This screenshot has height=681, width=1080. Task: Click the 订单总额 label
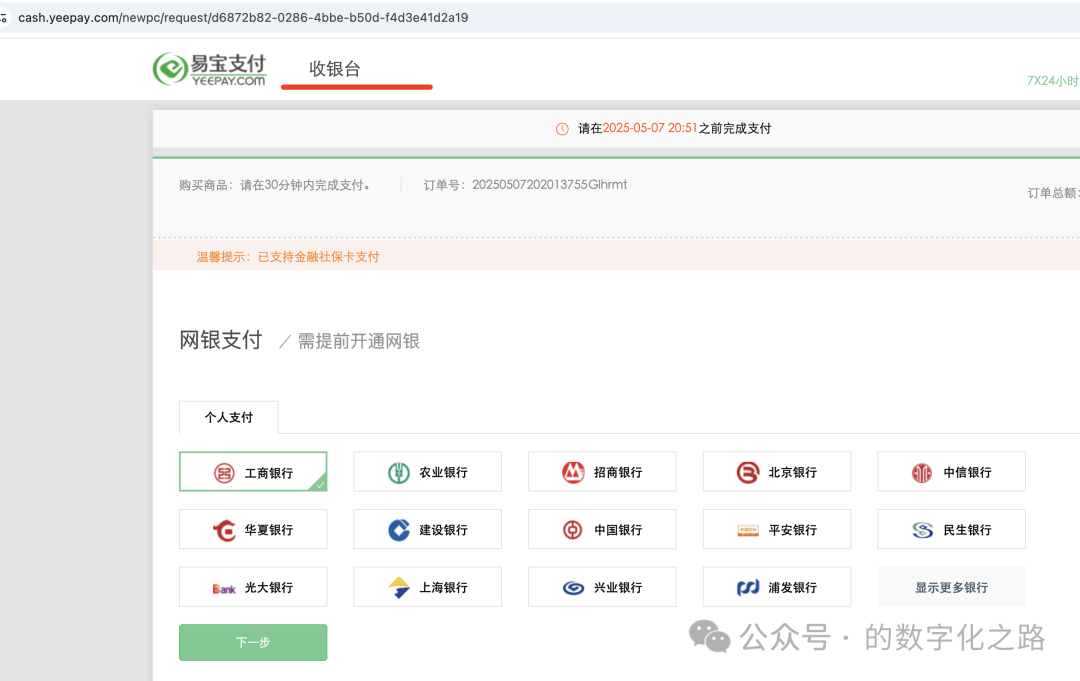(1052, 193)
